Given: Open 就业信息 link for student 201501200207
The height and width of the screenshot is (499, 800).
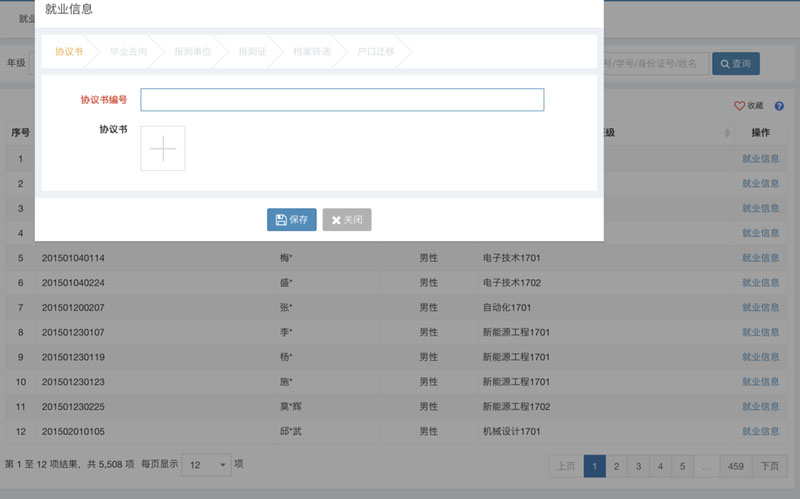Looking at the screenshot, I should click(x=760, y=307).
